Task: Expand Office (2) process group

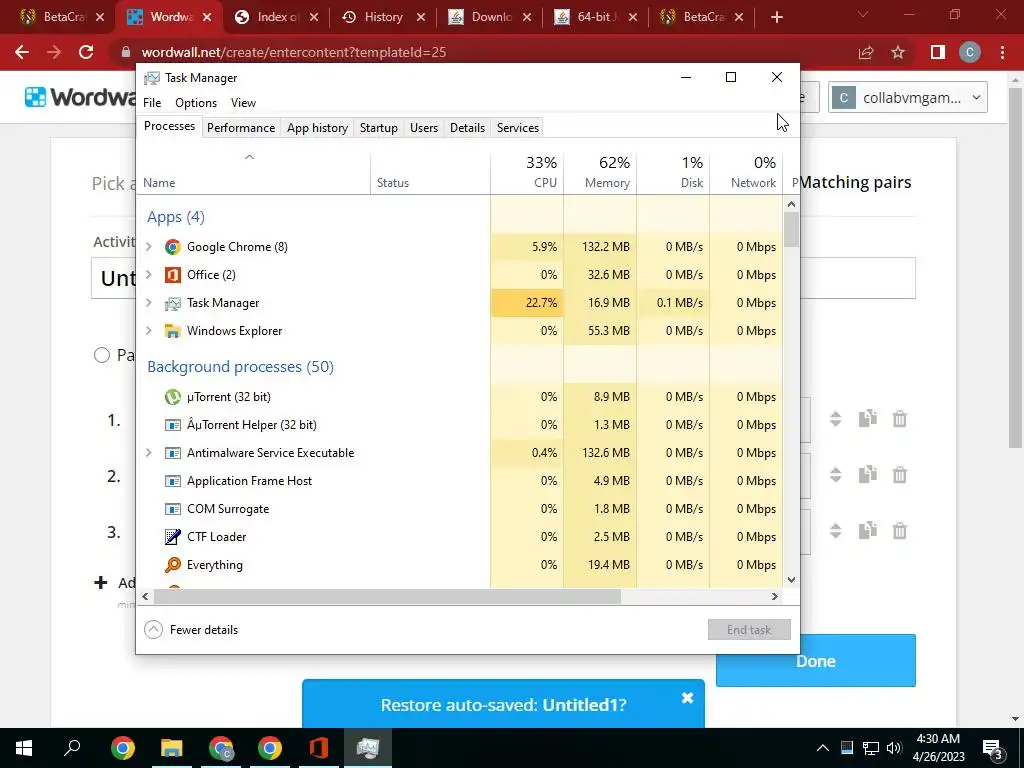Action: (149, 275)
